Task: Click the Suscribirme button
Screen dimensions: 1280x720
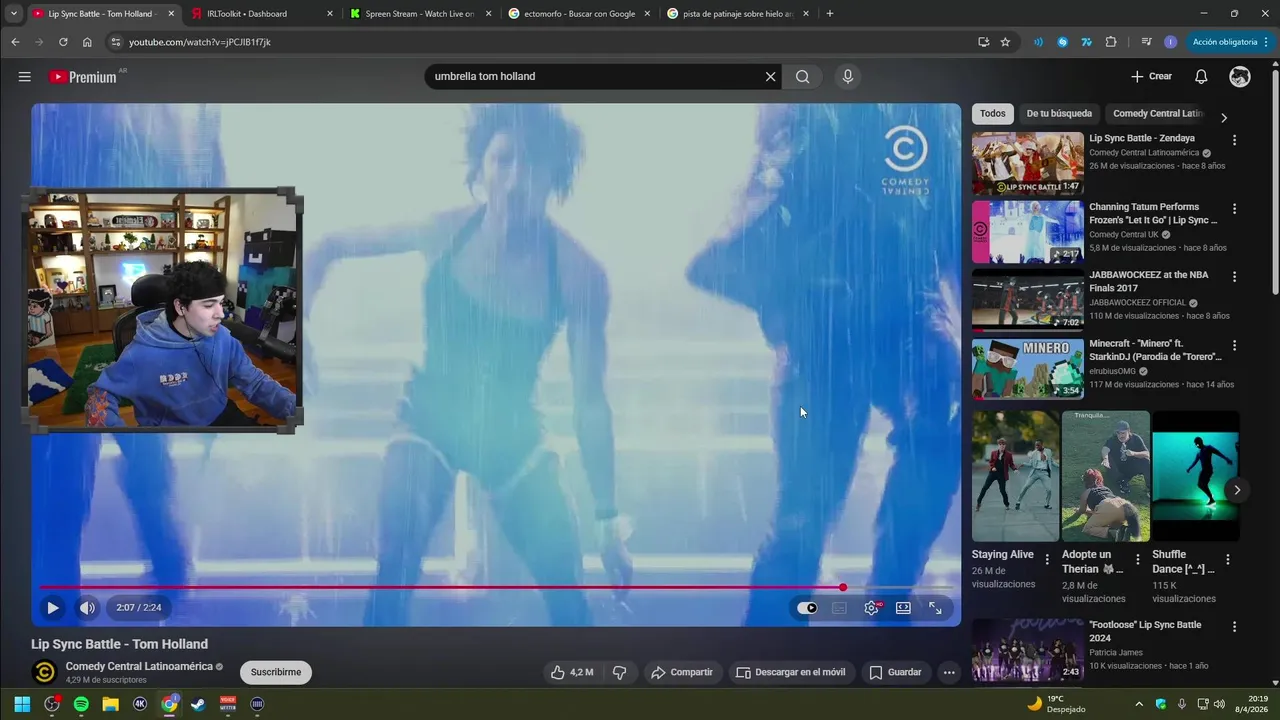Action: tap(276, 672)
